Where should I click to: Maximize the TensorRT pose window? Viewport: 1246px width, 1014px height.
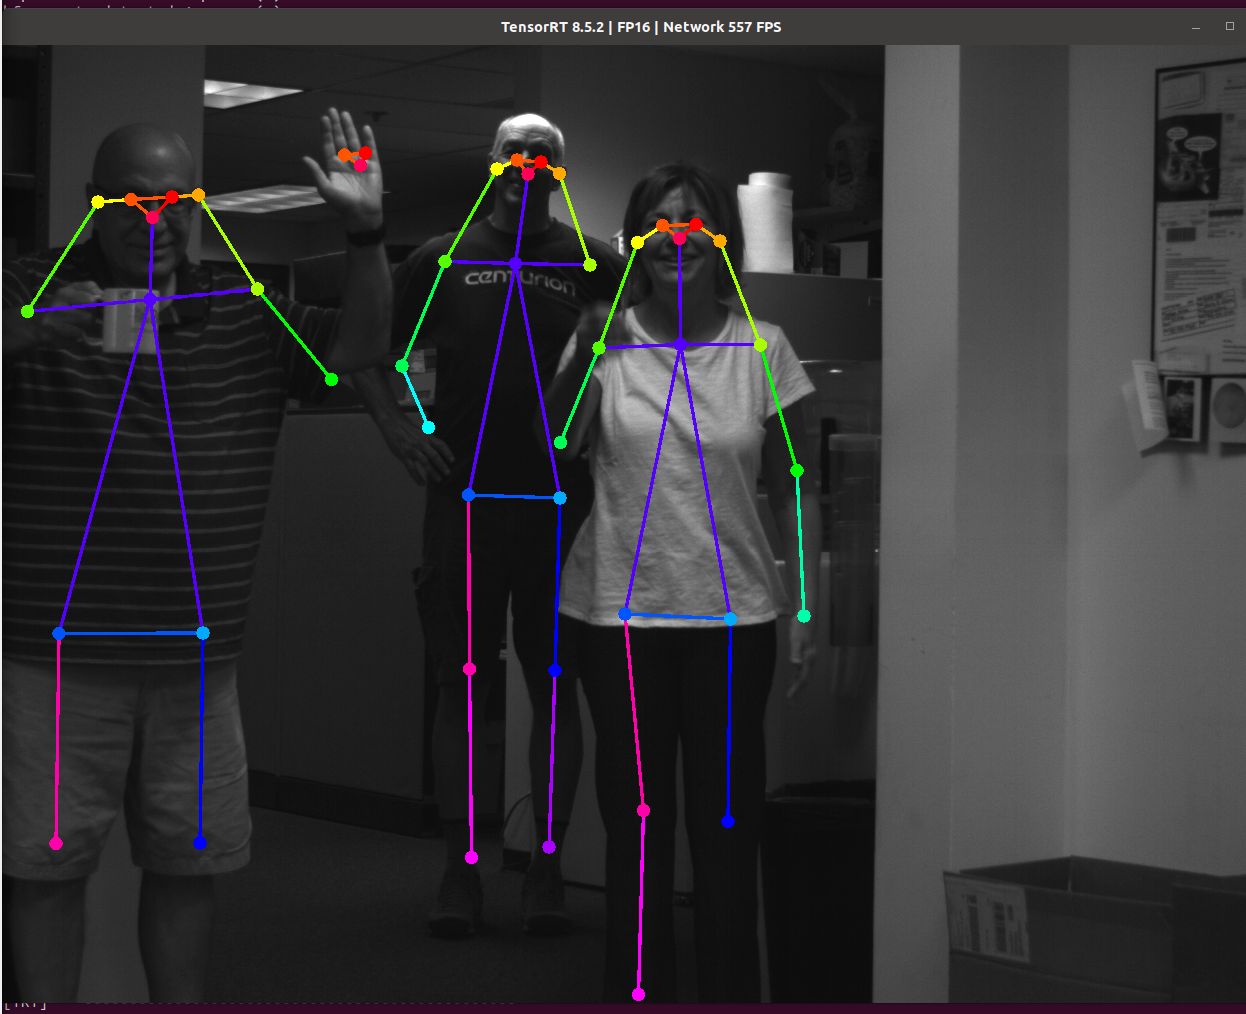pyautogui.click(x=1229, y=26)
